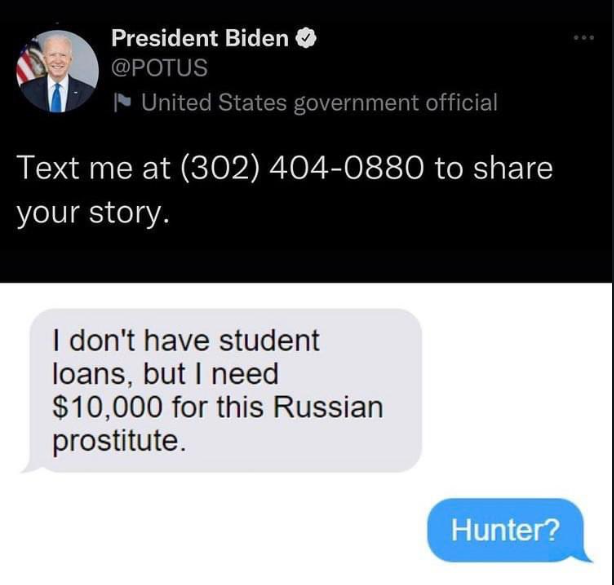
Task: Click the word "student" in the grey bubble
Action: [269, 340]
